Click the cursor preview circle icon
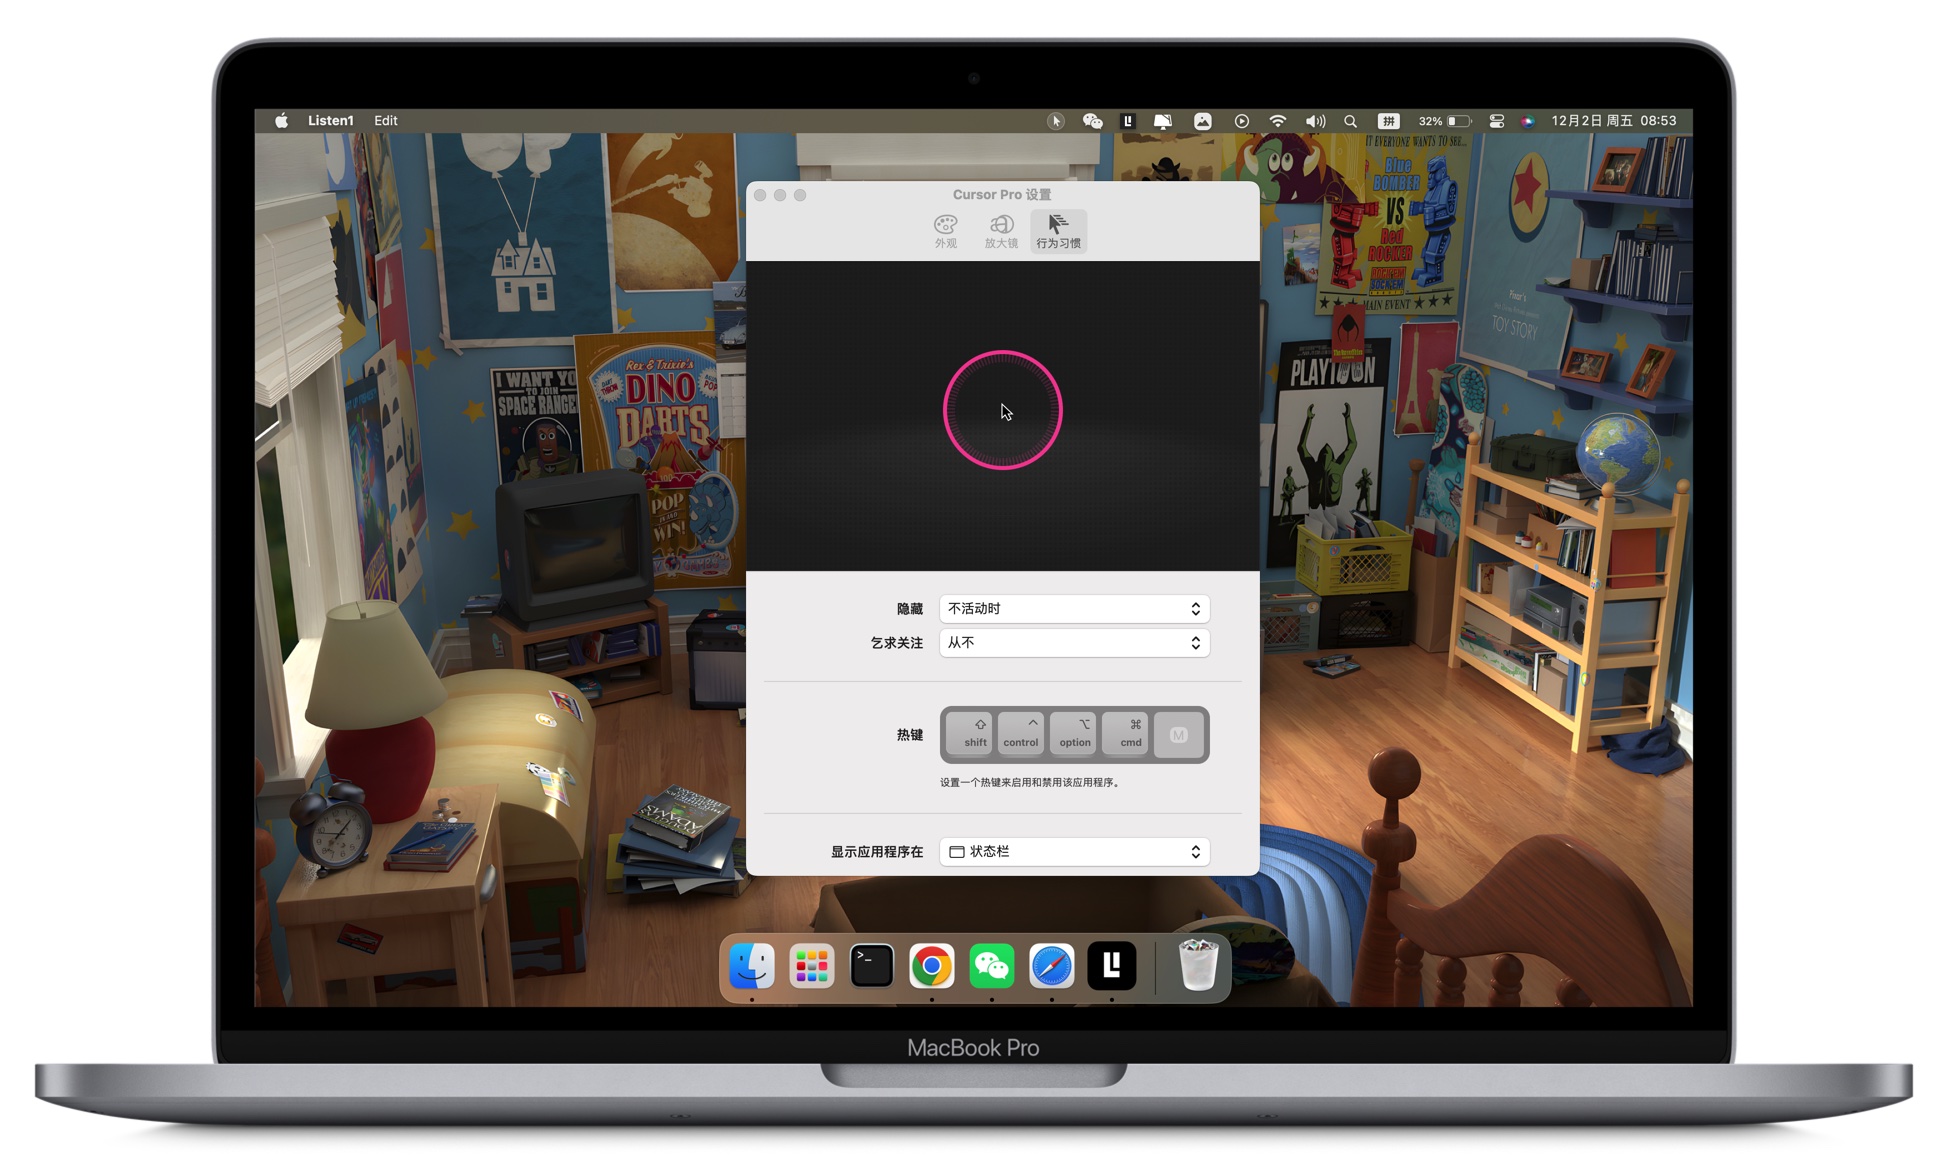 pos(1003,410)
